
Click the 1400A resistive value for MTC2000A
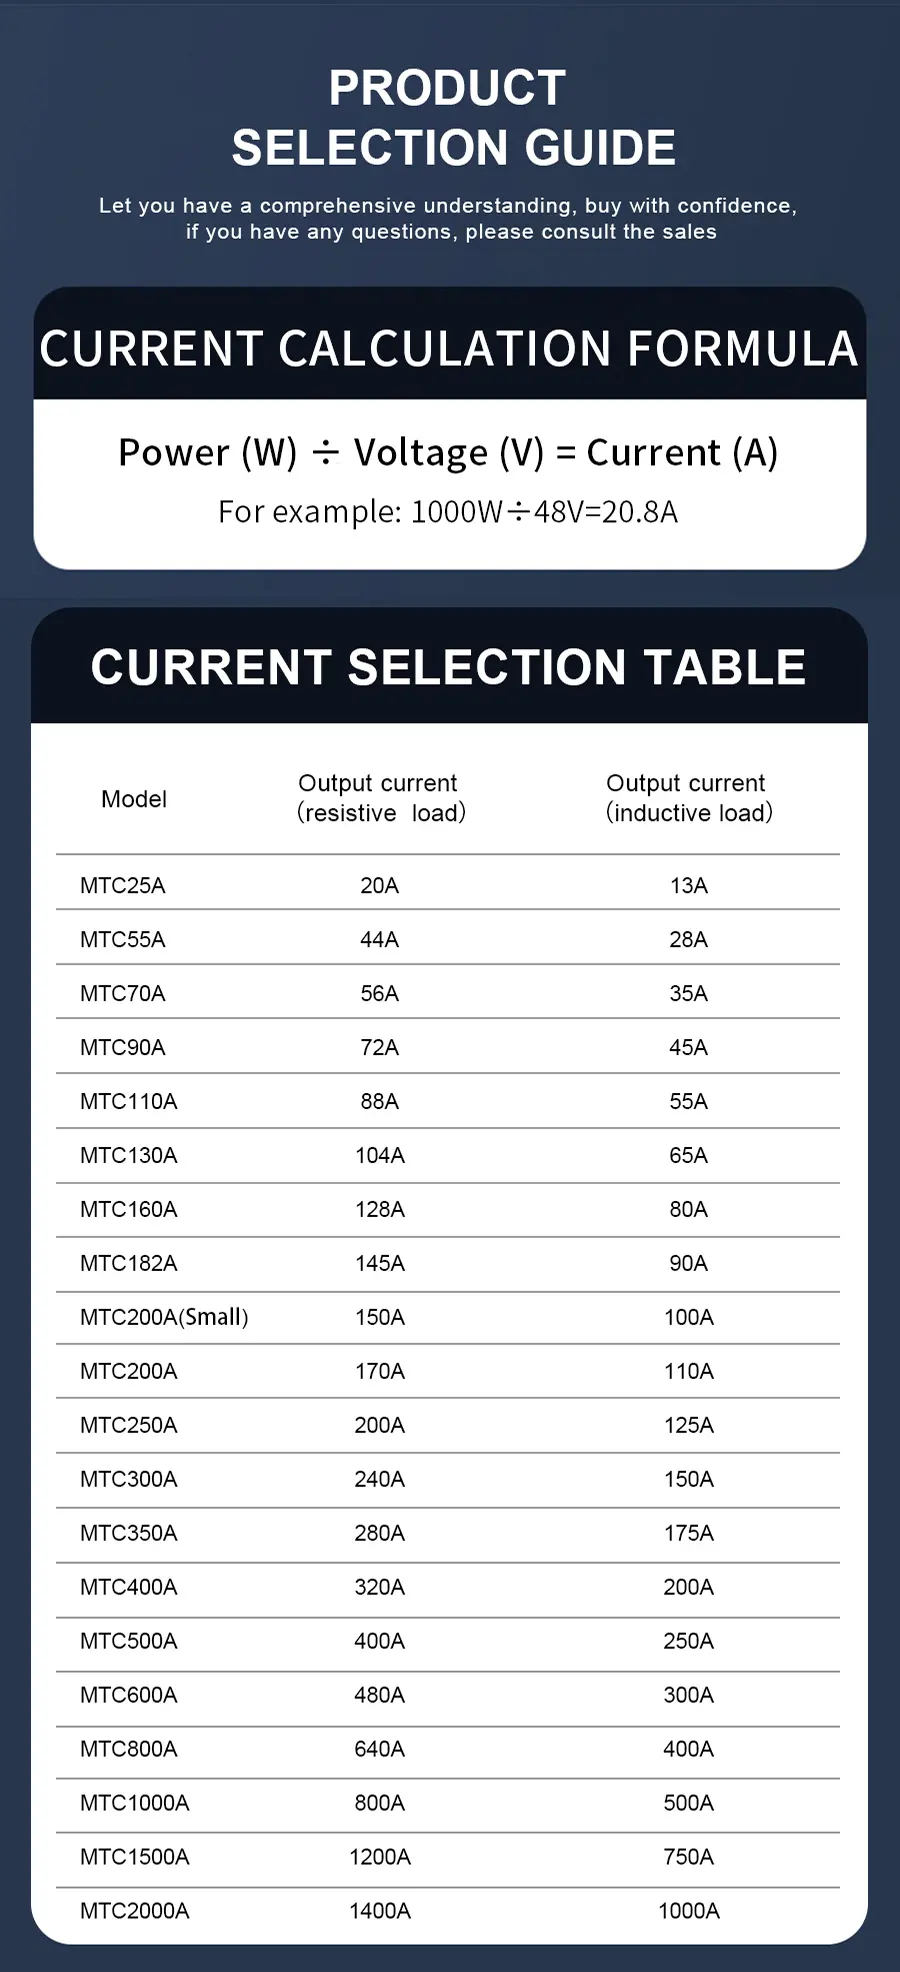(380, 1912)
